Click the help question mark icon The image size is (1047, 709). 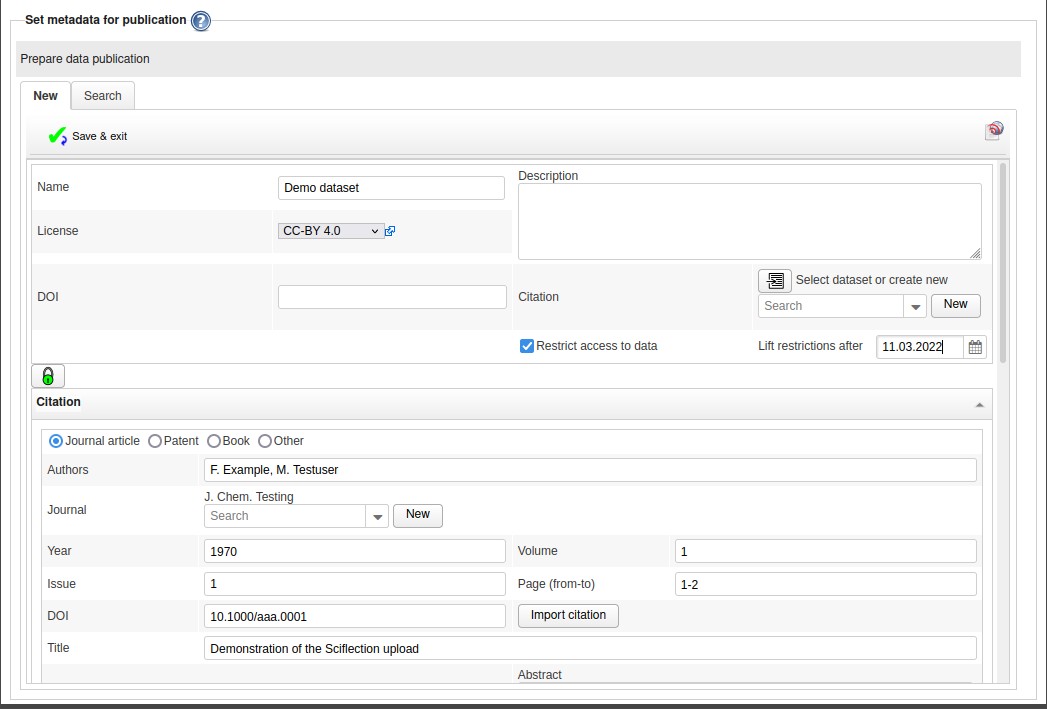pyautogui.click(x=201, y=21)
